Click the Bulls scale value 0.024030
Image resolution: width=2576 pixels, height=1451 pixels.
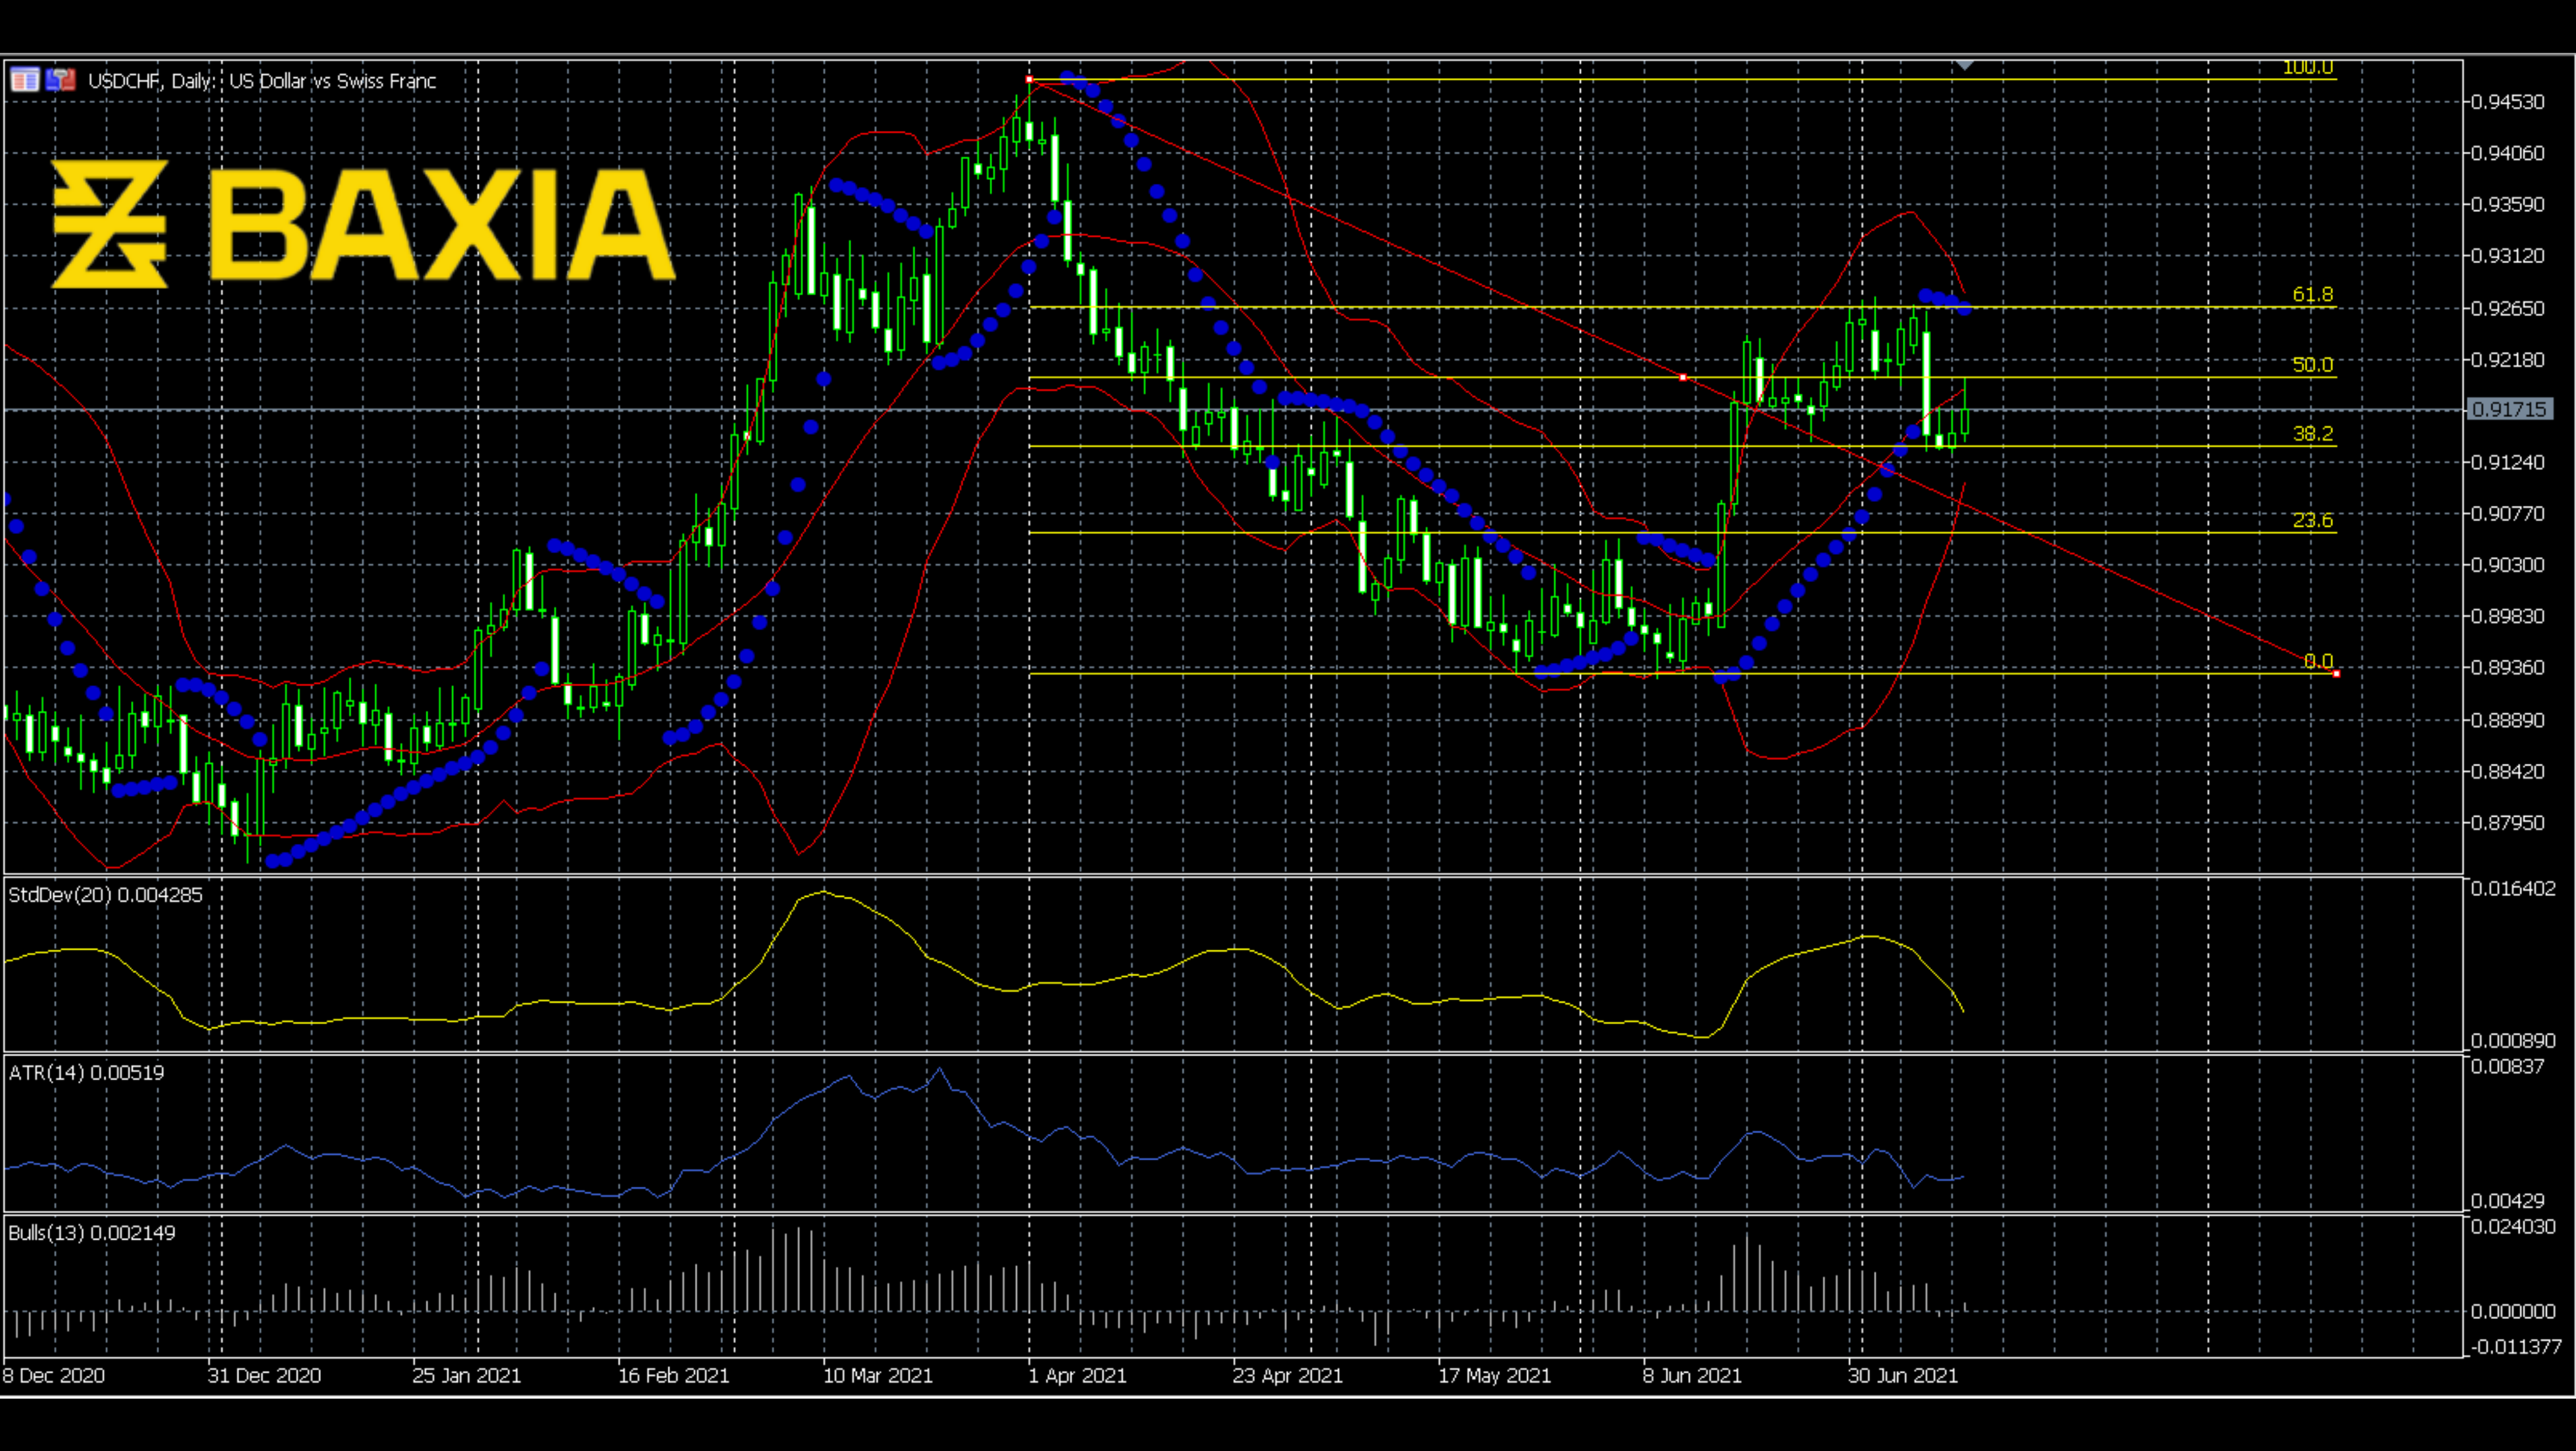click(x=2513, y=1226)
